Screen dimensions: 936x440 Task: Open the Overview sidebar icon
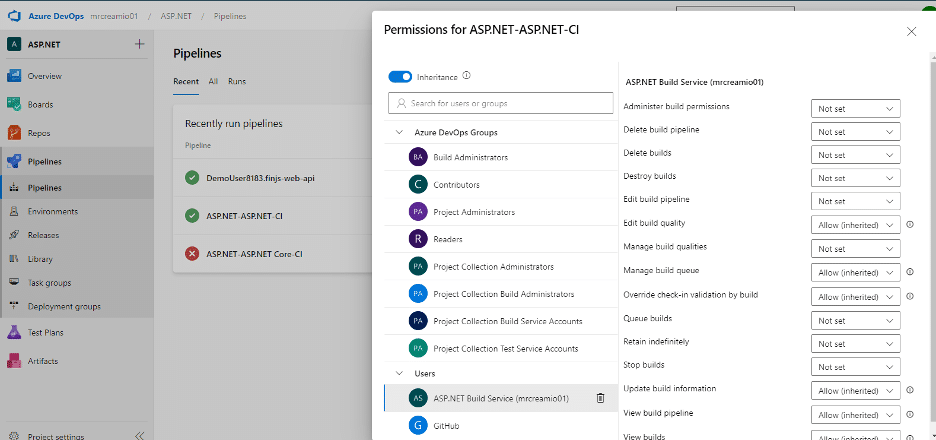(14, 76)
